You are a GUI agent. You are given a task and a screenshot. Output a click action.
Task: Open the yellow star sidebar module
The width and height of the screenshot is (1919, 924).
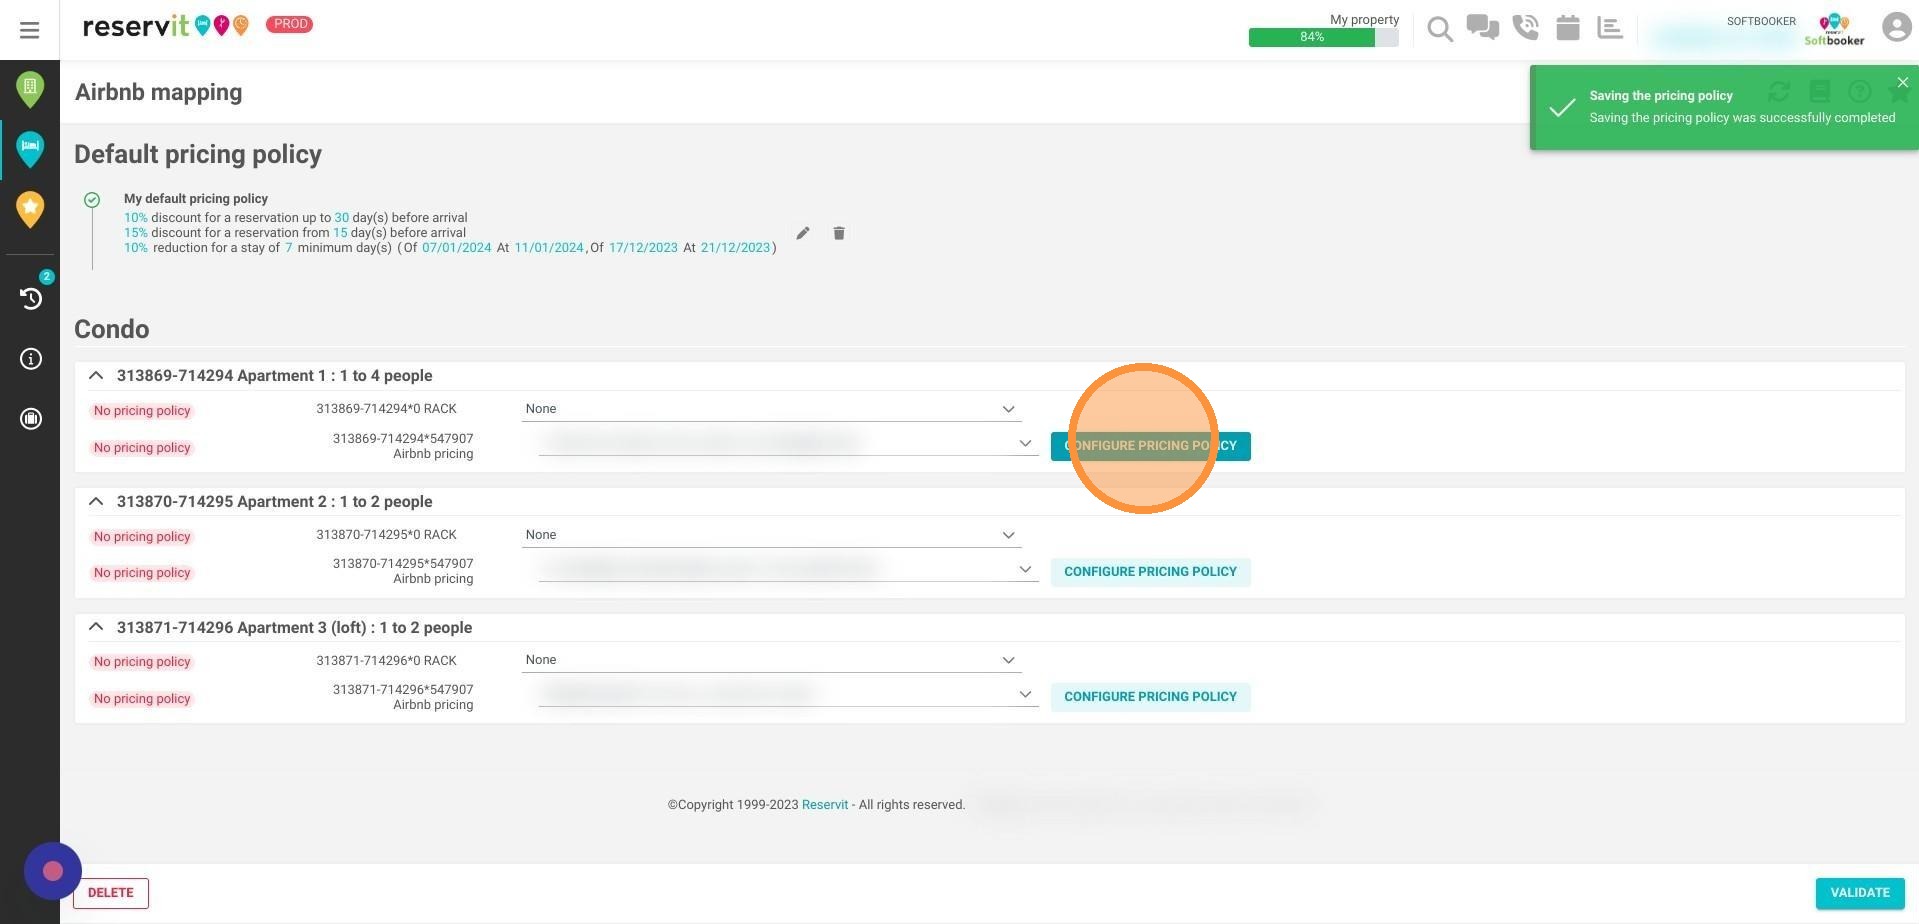pyautogui.click(x=30, y=210)
